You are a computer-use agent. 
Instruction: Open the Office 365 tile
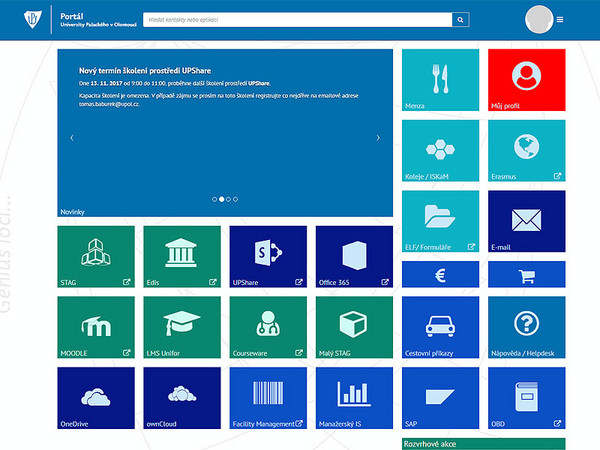pyautogui.click(x=354, y=257)
